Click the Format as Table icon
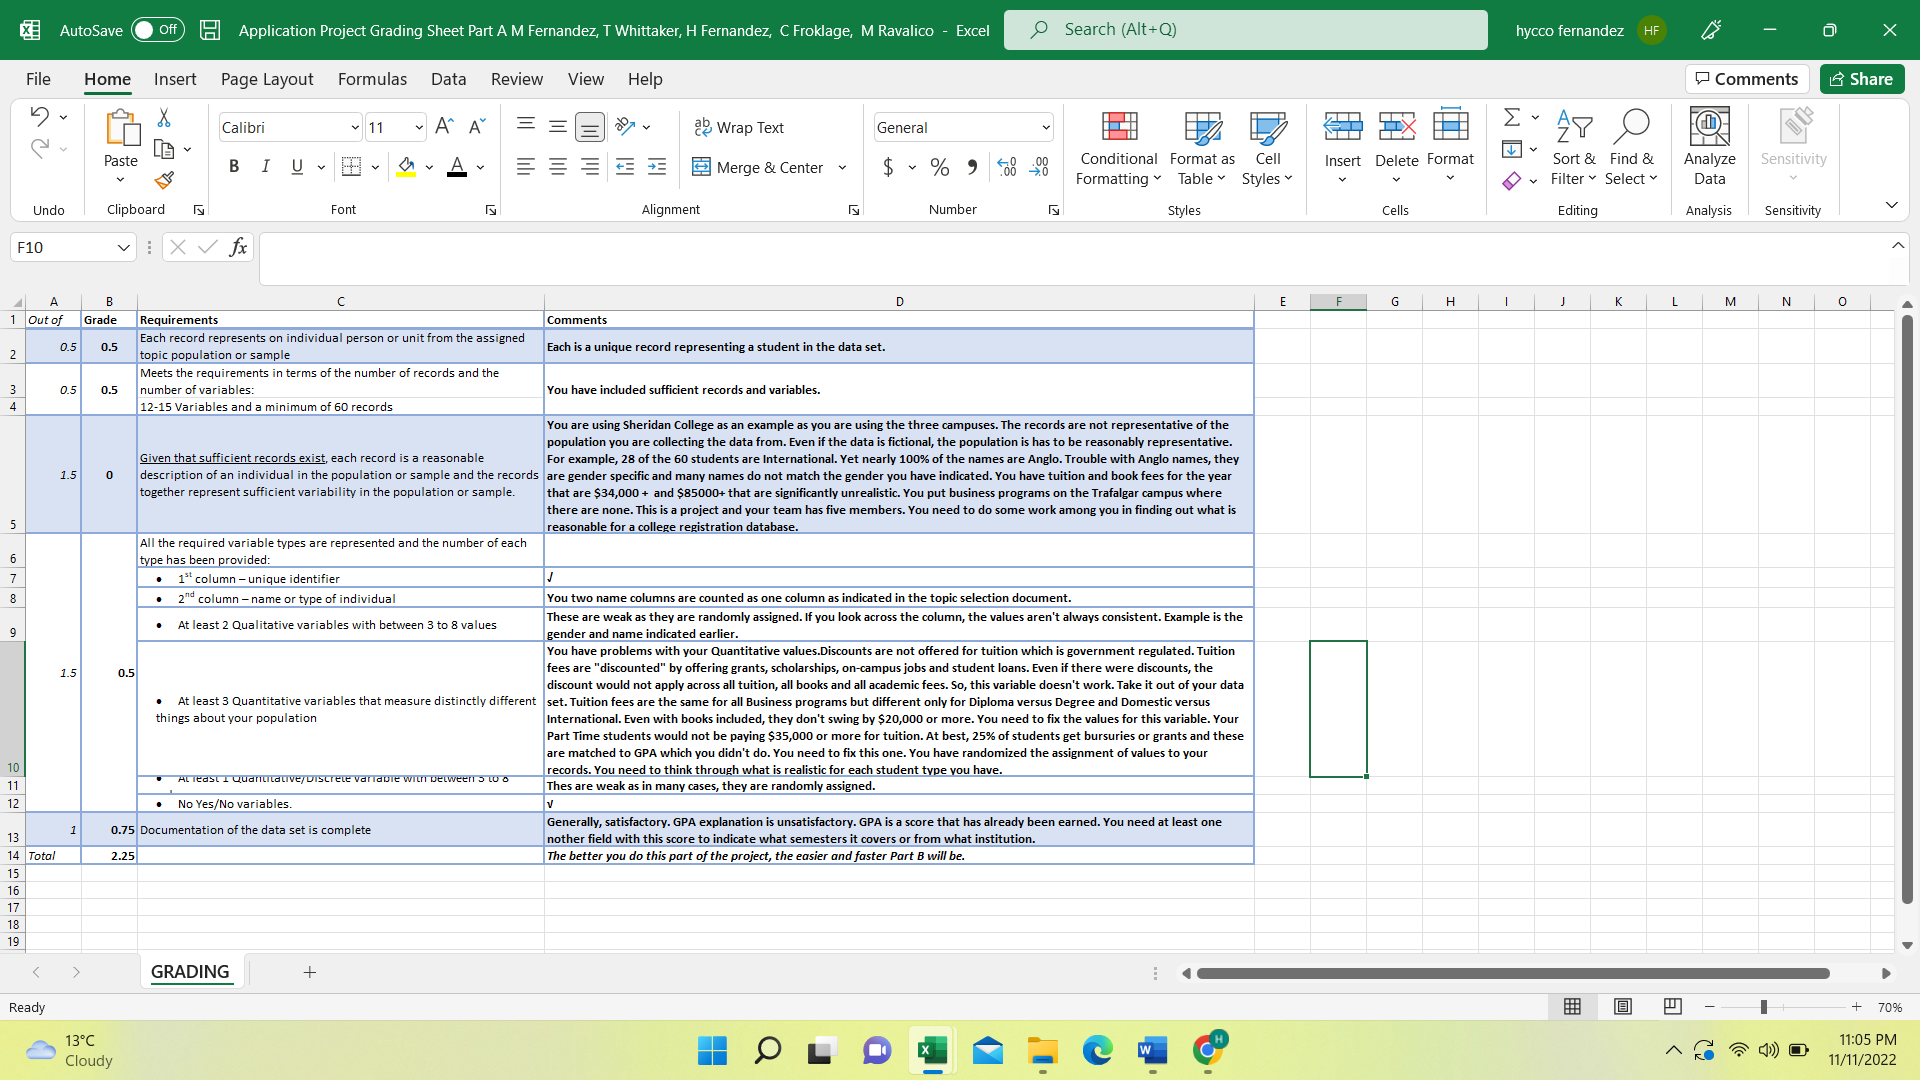The width and height of the screenshot is (1920, 1080). point(1201,148)
